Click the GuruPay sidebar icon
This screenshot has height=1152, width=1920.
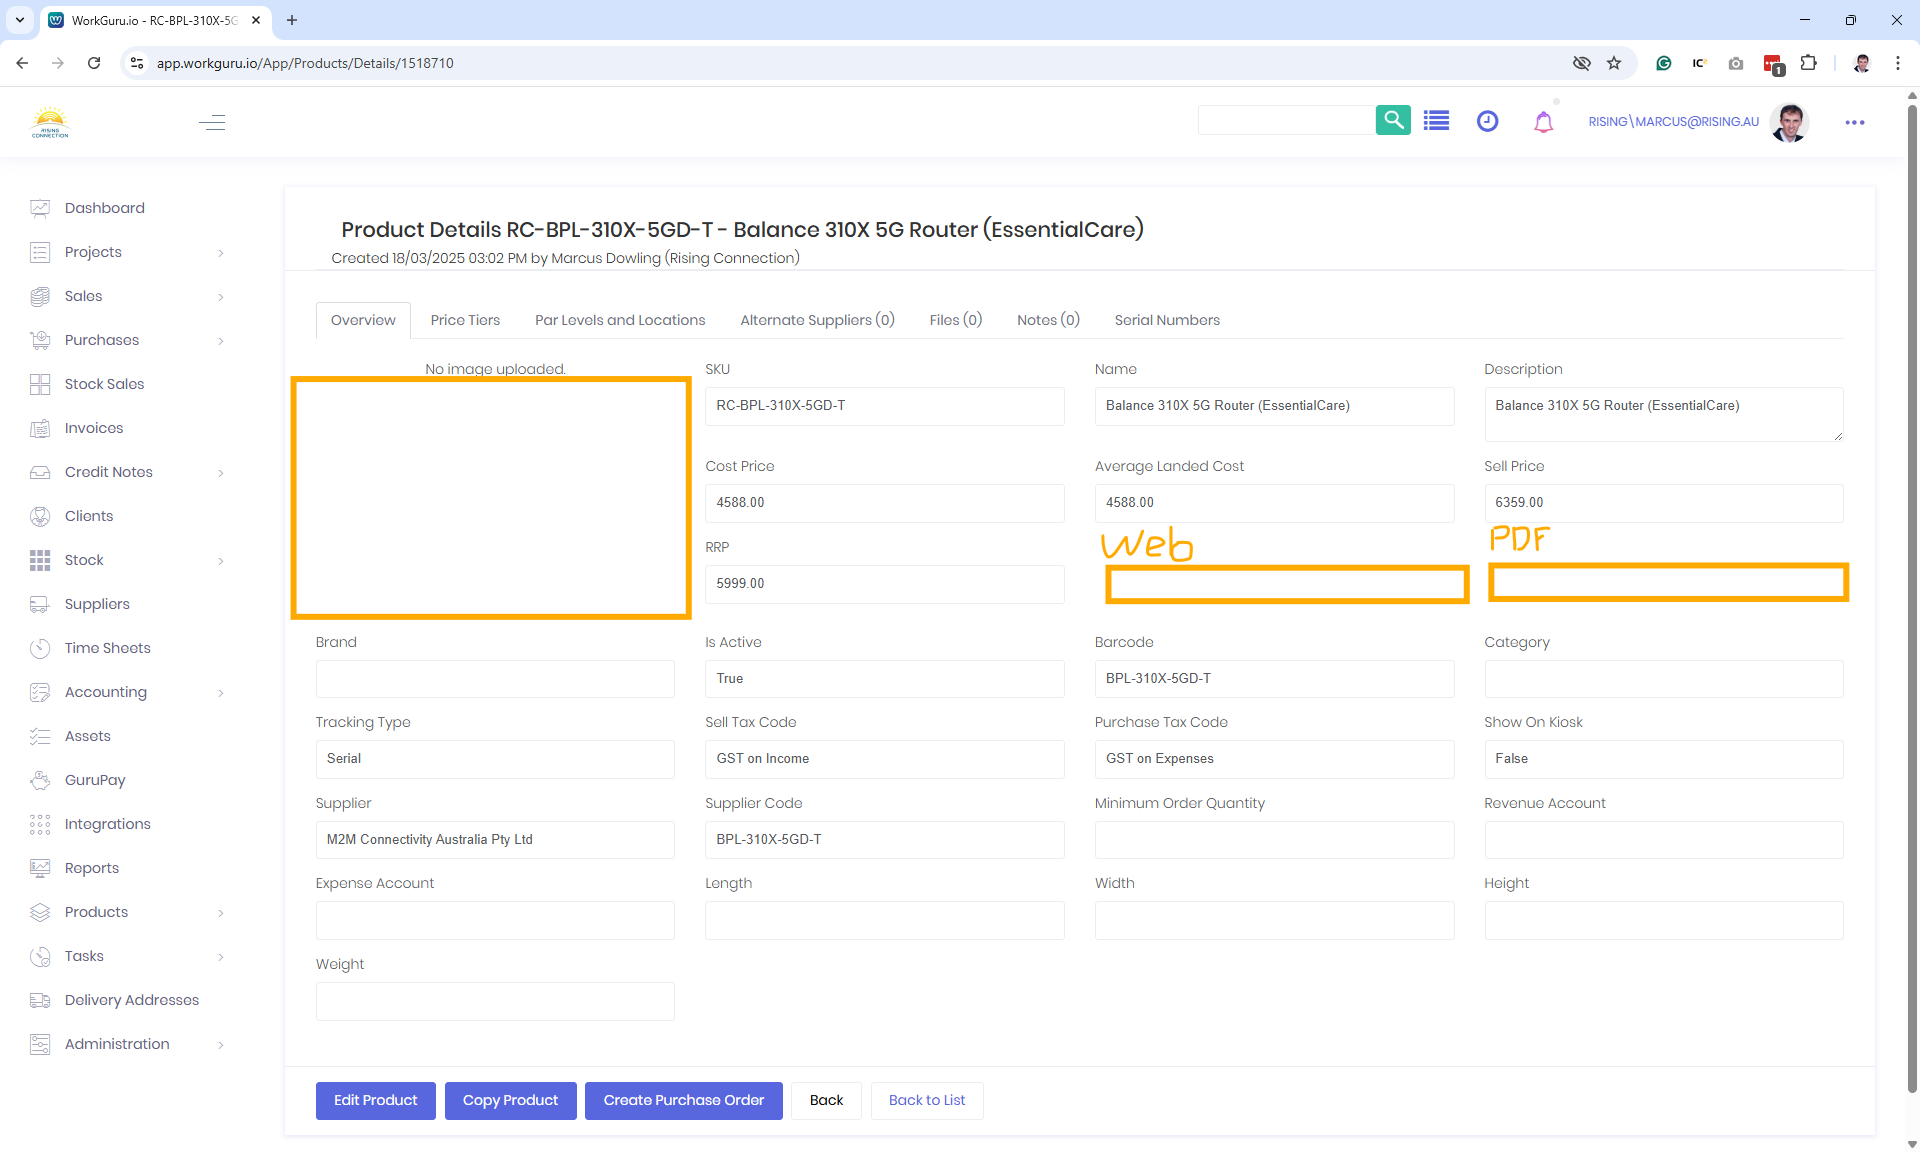(40, 780)
